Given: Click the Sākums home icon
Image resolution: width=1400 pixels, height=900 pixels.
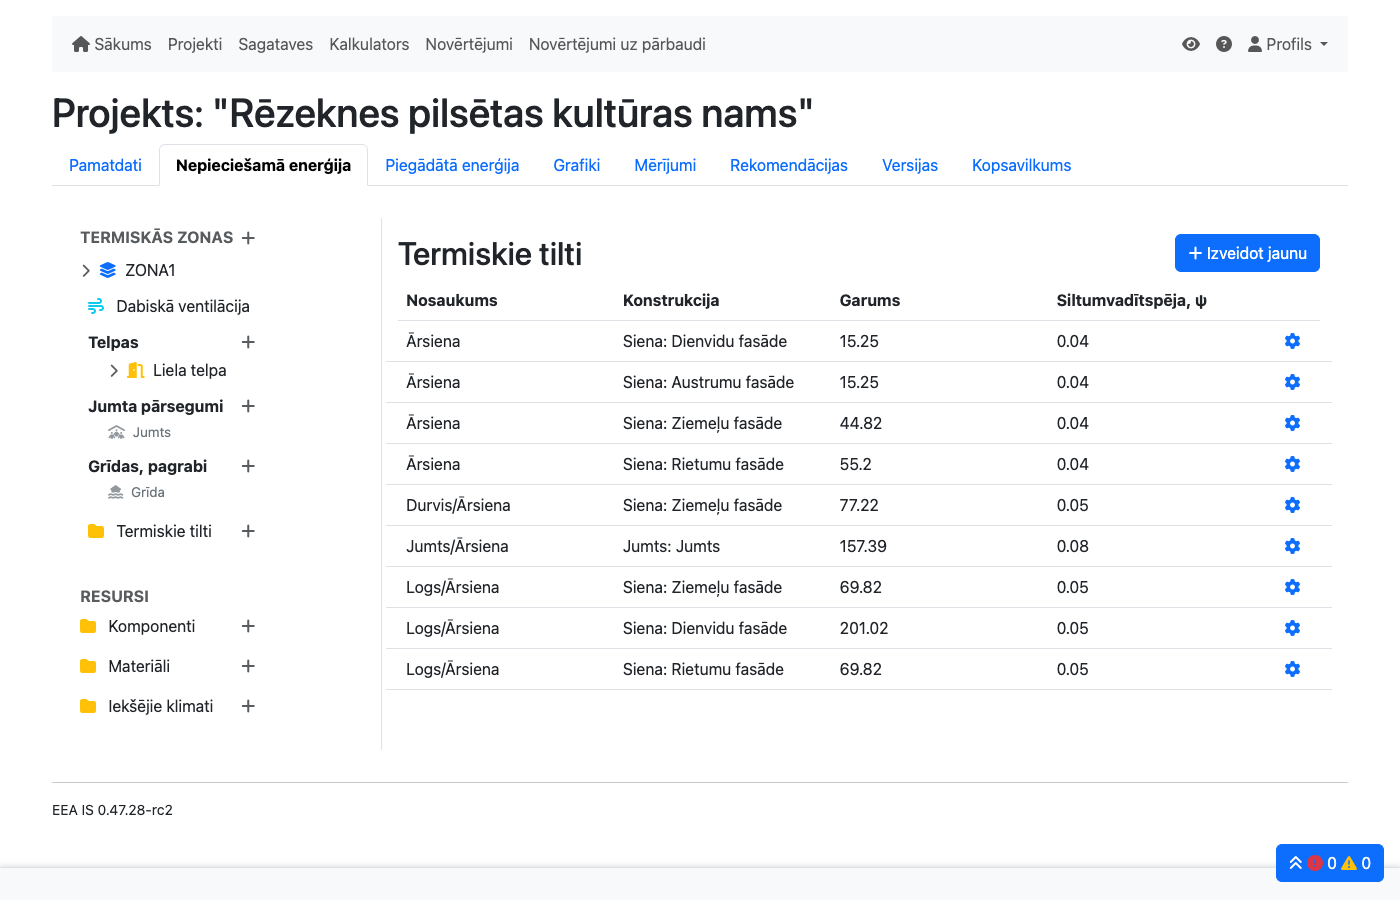Looking at the screenshot, I should 81,44.
